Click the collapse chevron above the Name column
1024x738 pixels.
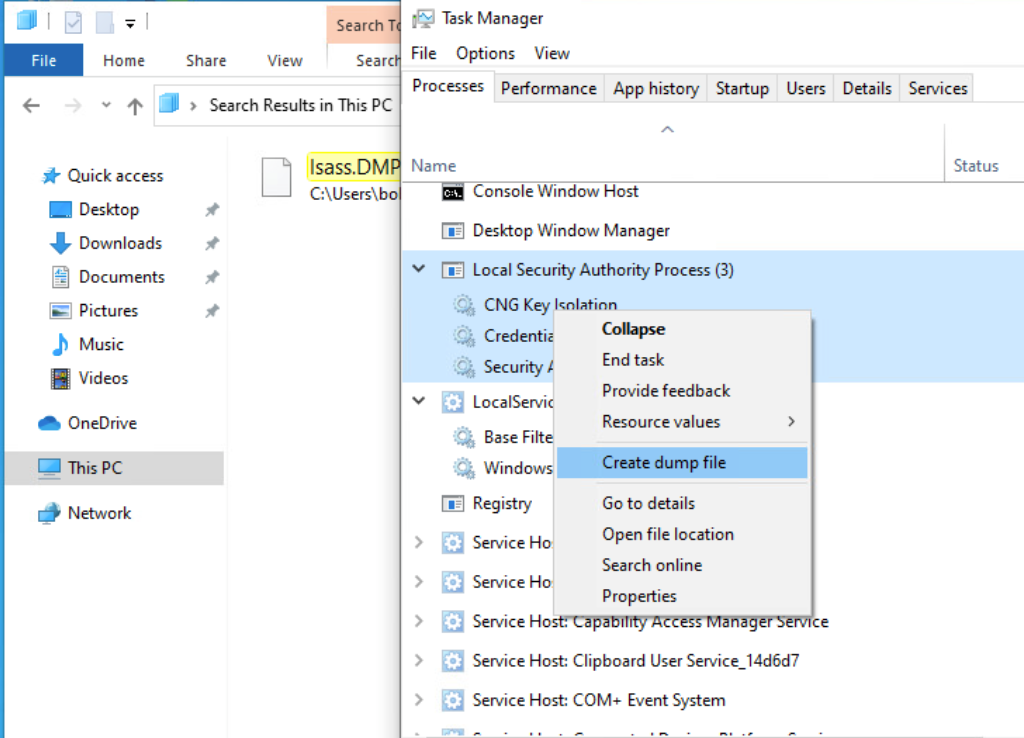tap(667, 128)
